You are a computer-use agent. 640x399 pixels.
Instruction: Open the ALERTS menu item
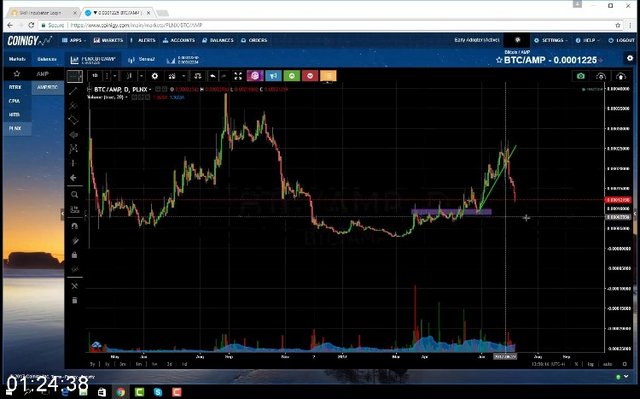coord(143,40)
